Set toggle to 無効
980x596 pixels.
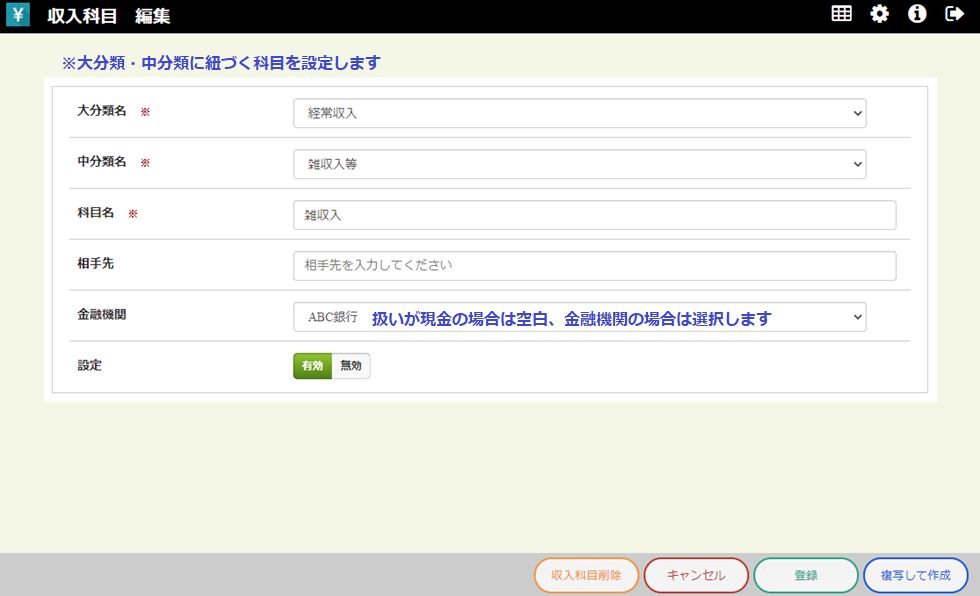[351, 366]
